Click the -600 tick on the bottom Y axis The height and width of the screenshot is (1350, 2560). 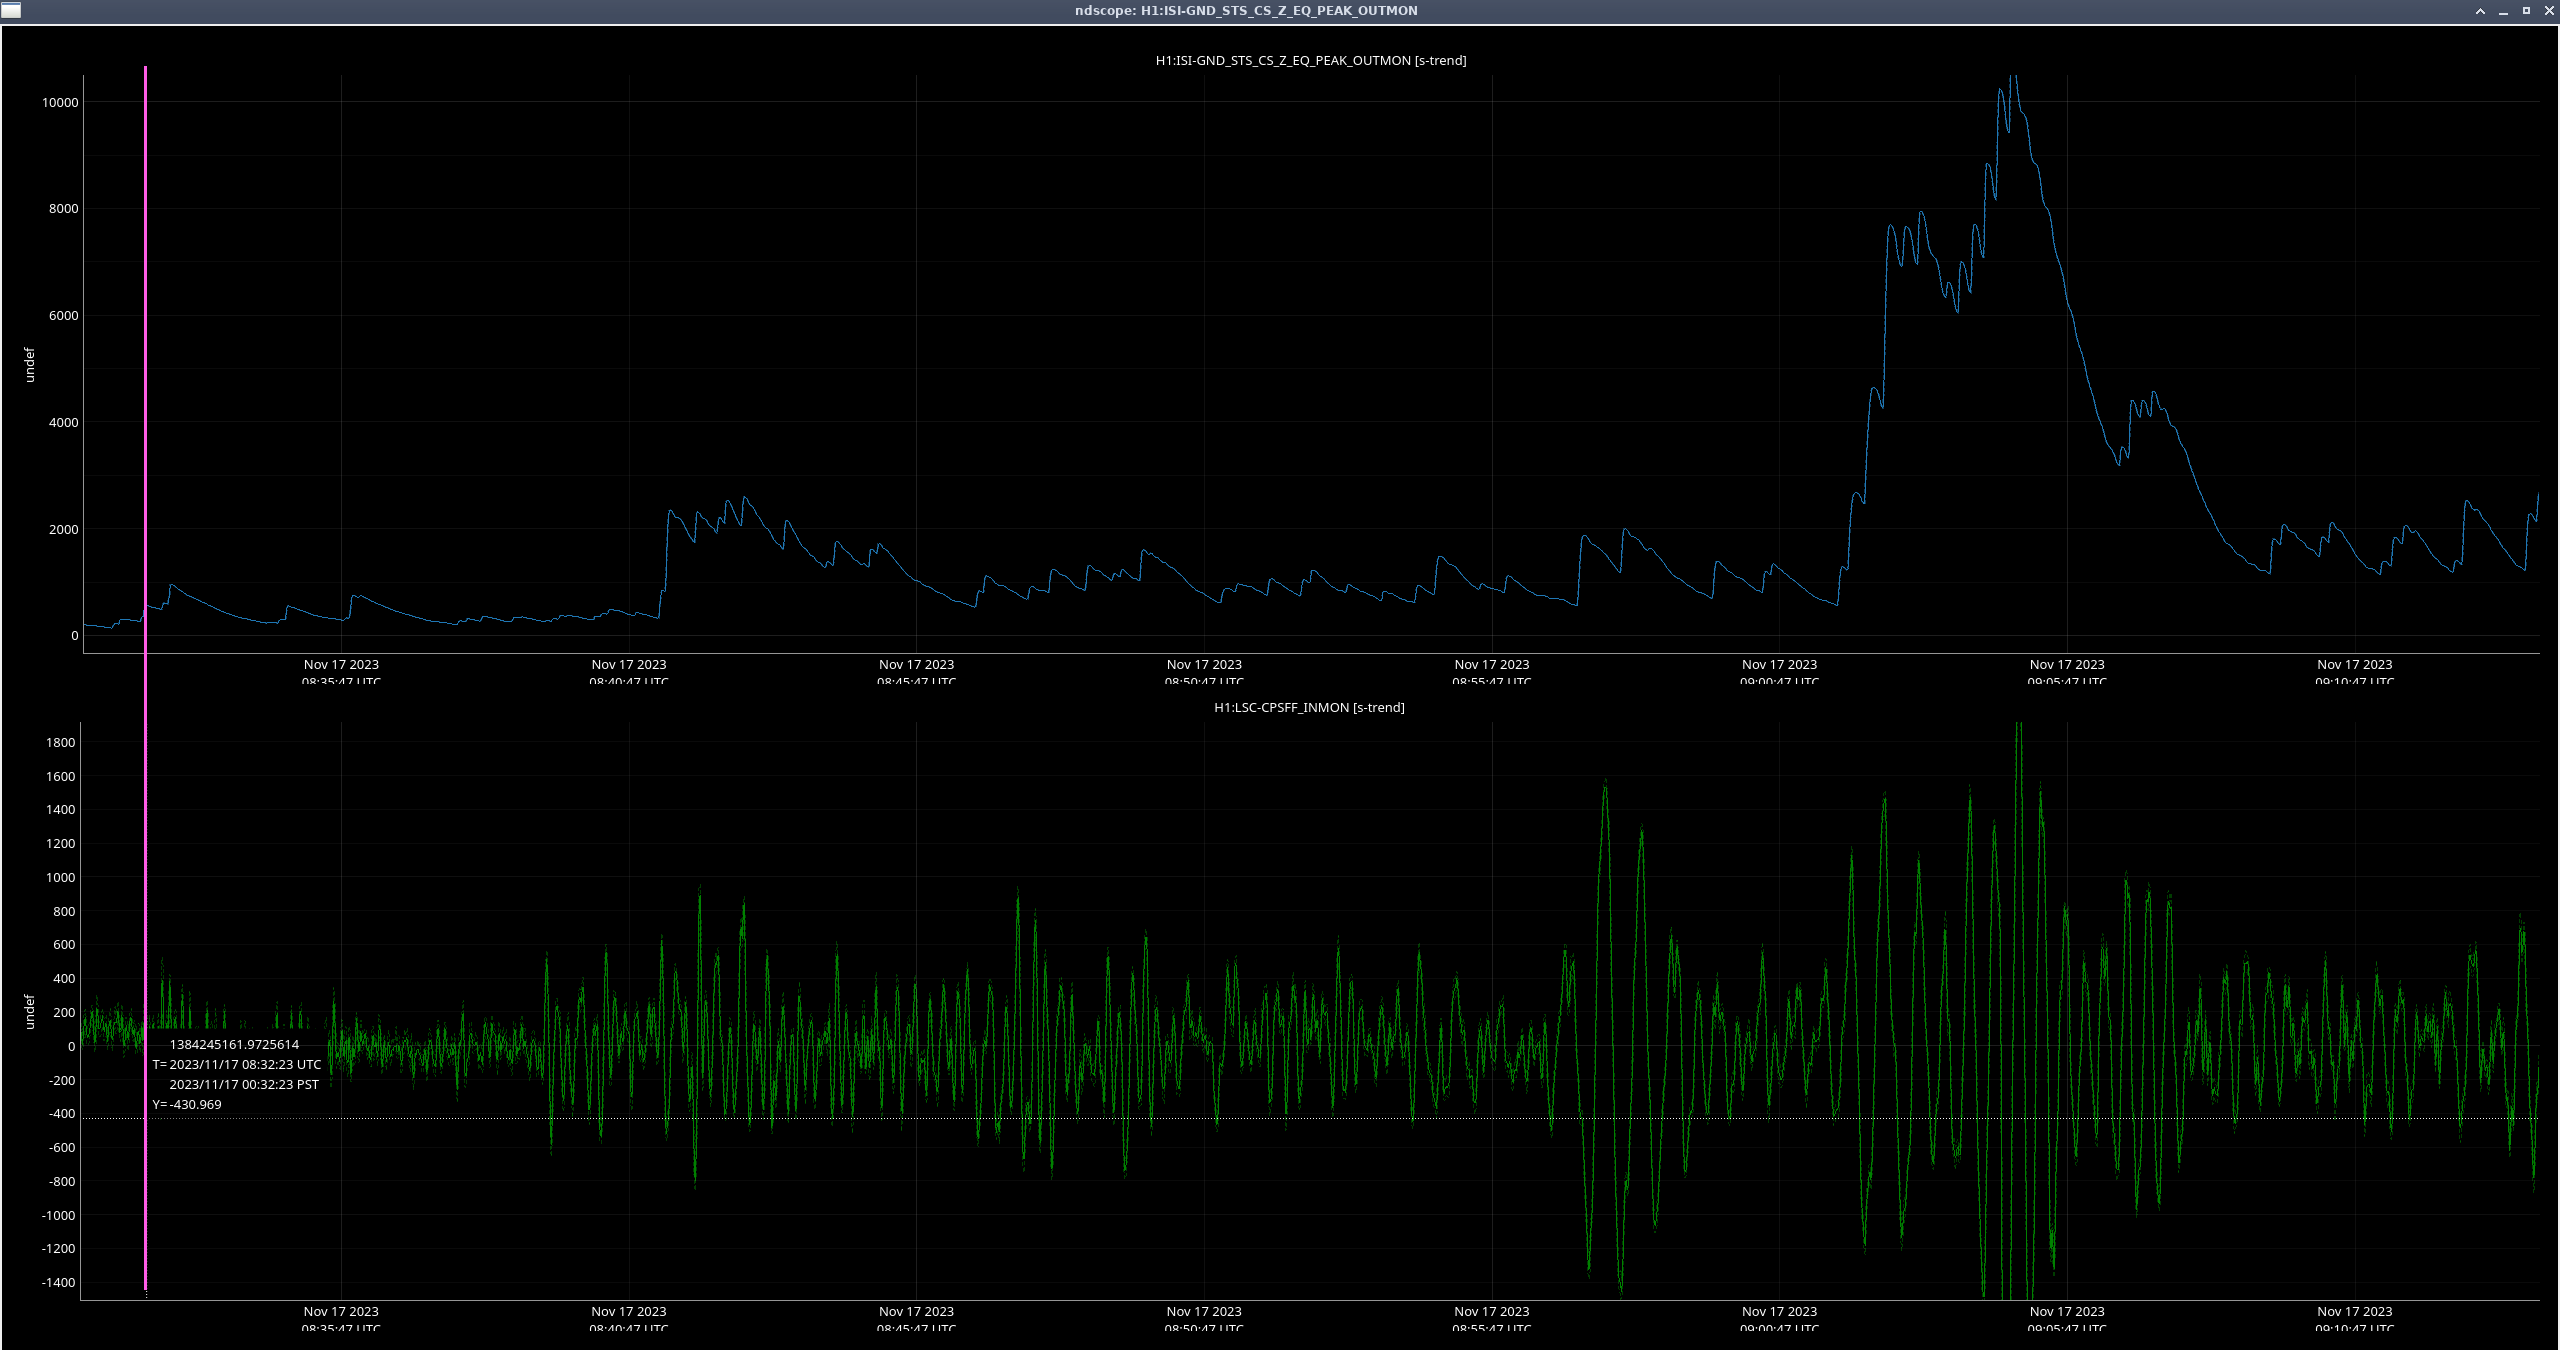click(62, 1147)
